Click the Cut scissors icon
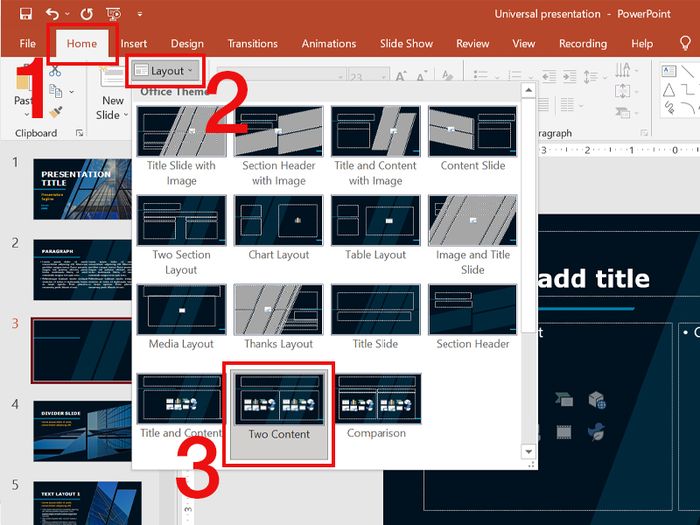 (x=55, y=71)
